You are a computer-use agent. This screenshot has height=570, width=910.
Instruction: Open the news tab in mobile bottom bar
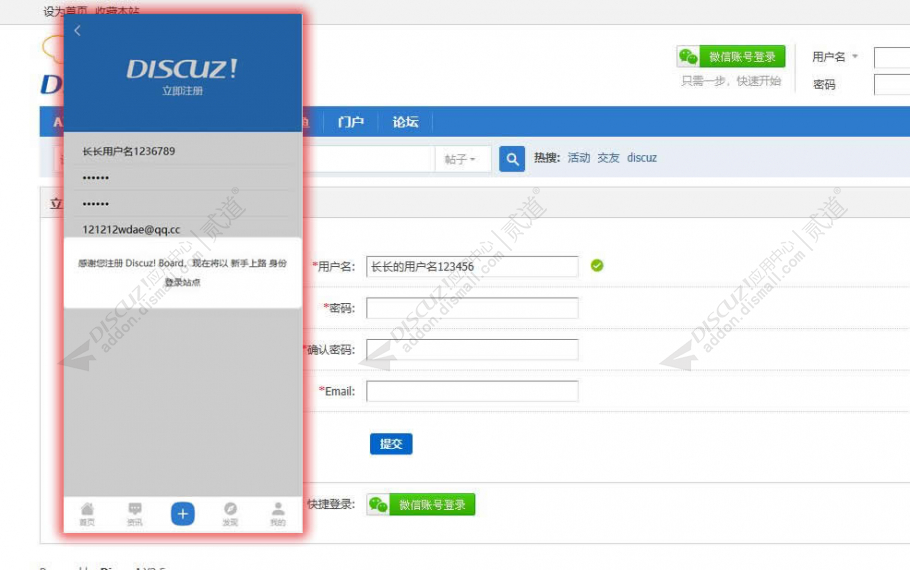pyautogui.click(x=135, y=514)
